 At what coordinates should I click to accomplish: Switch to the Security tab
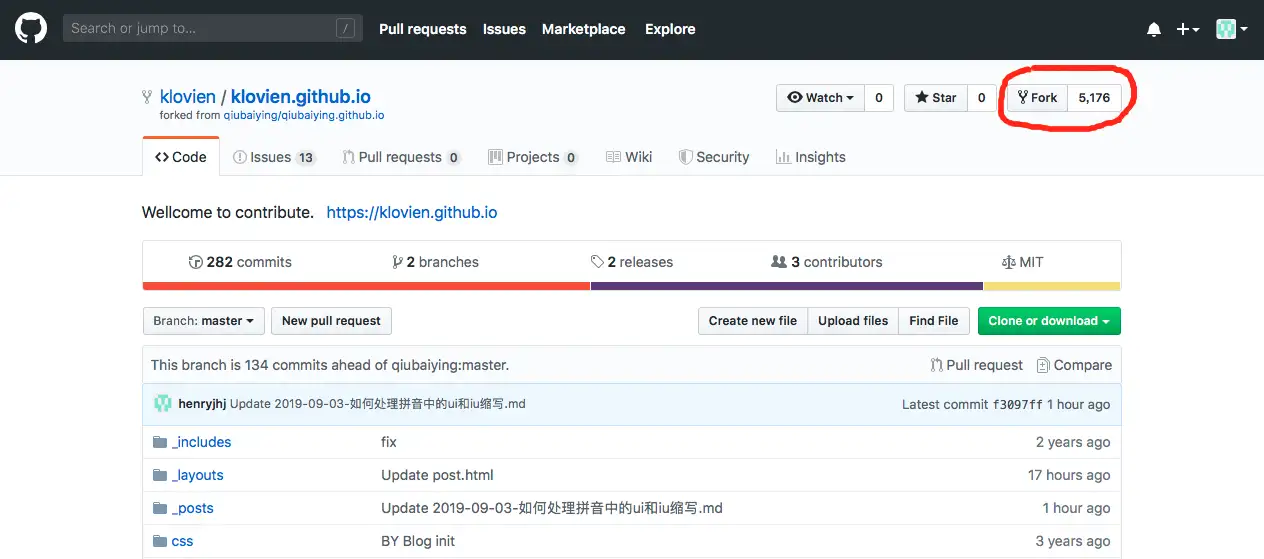[x=714, y=157]
